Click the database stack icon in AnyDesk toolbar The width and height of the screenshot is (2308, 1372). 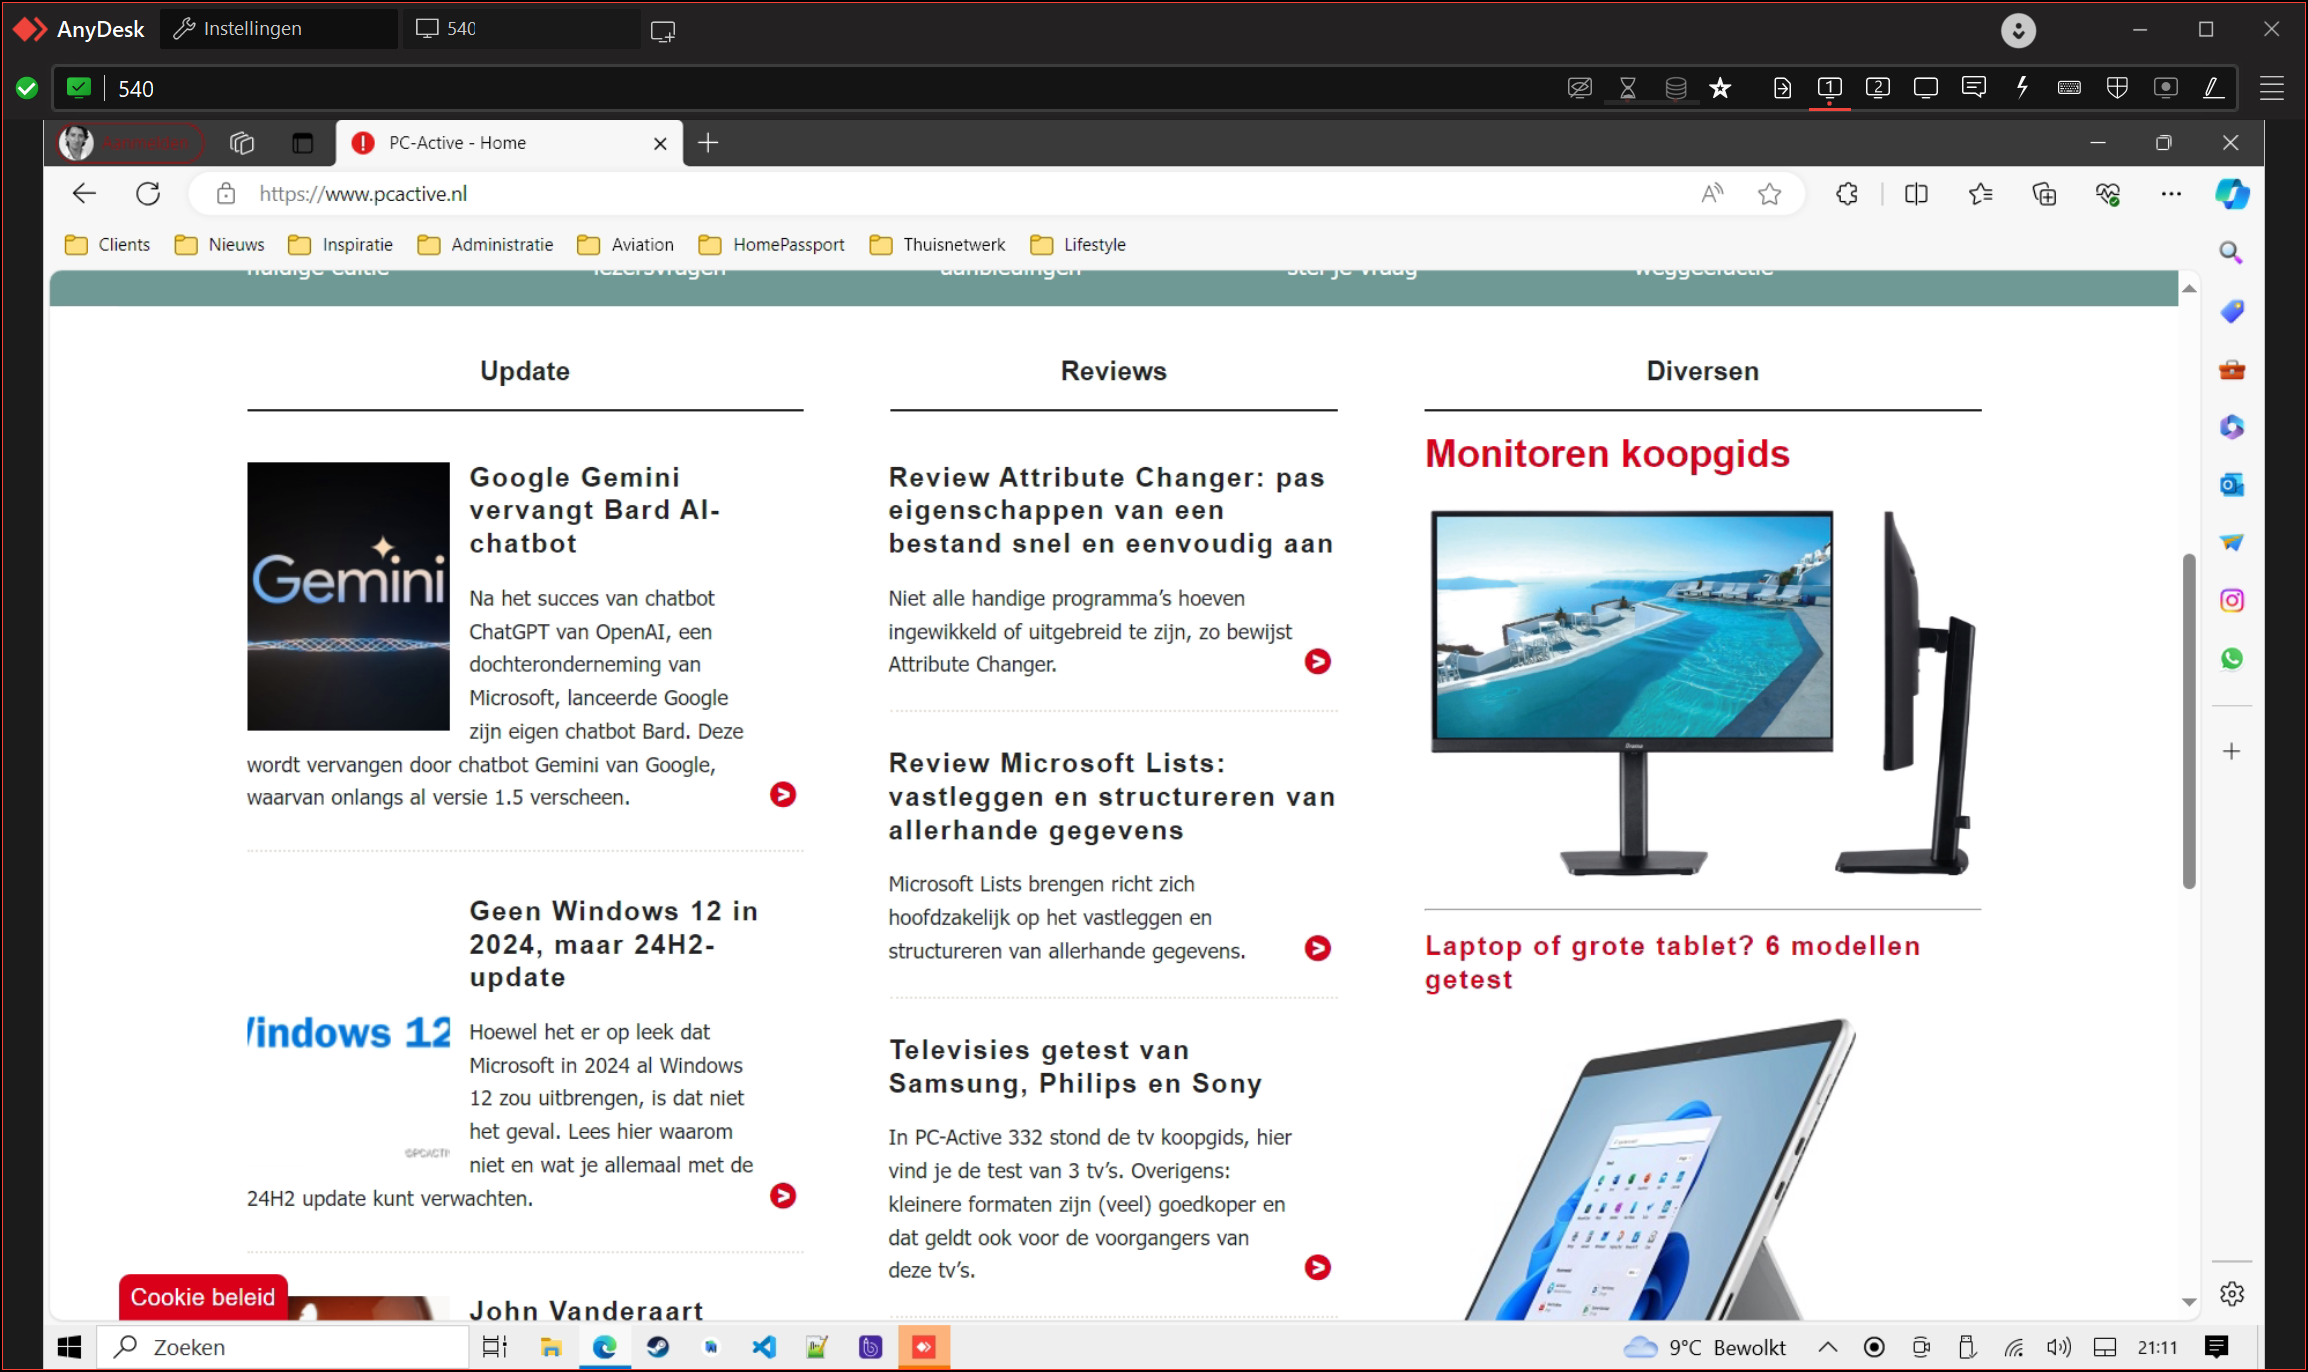[x=1676, y=88]
